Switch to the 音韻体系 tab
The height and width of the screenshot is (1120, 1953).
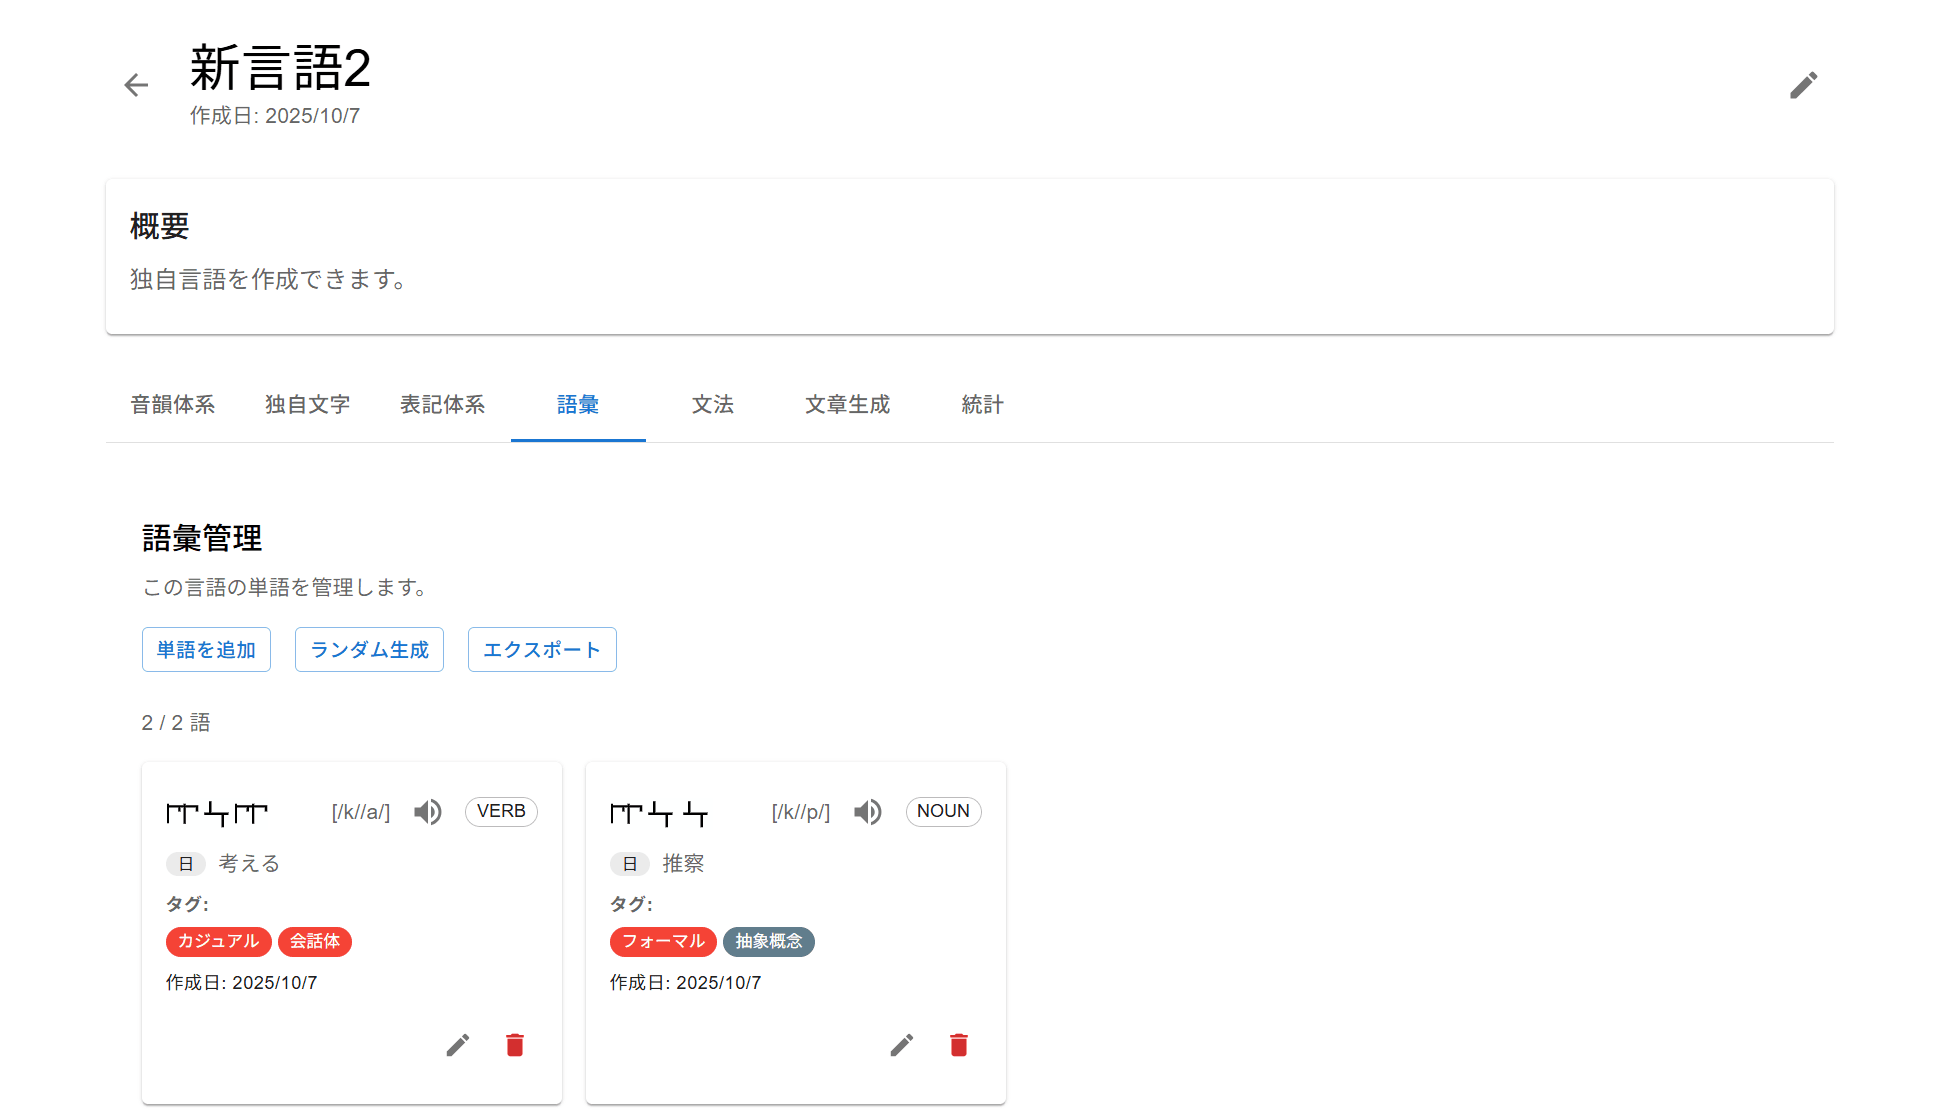point(173,405)
